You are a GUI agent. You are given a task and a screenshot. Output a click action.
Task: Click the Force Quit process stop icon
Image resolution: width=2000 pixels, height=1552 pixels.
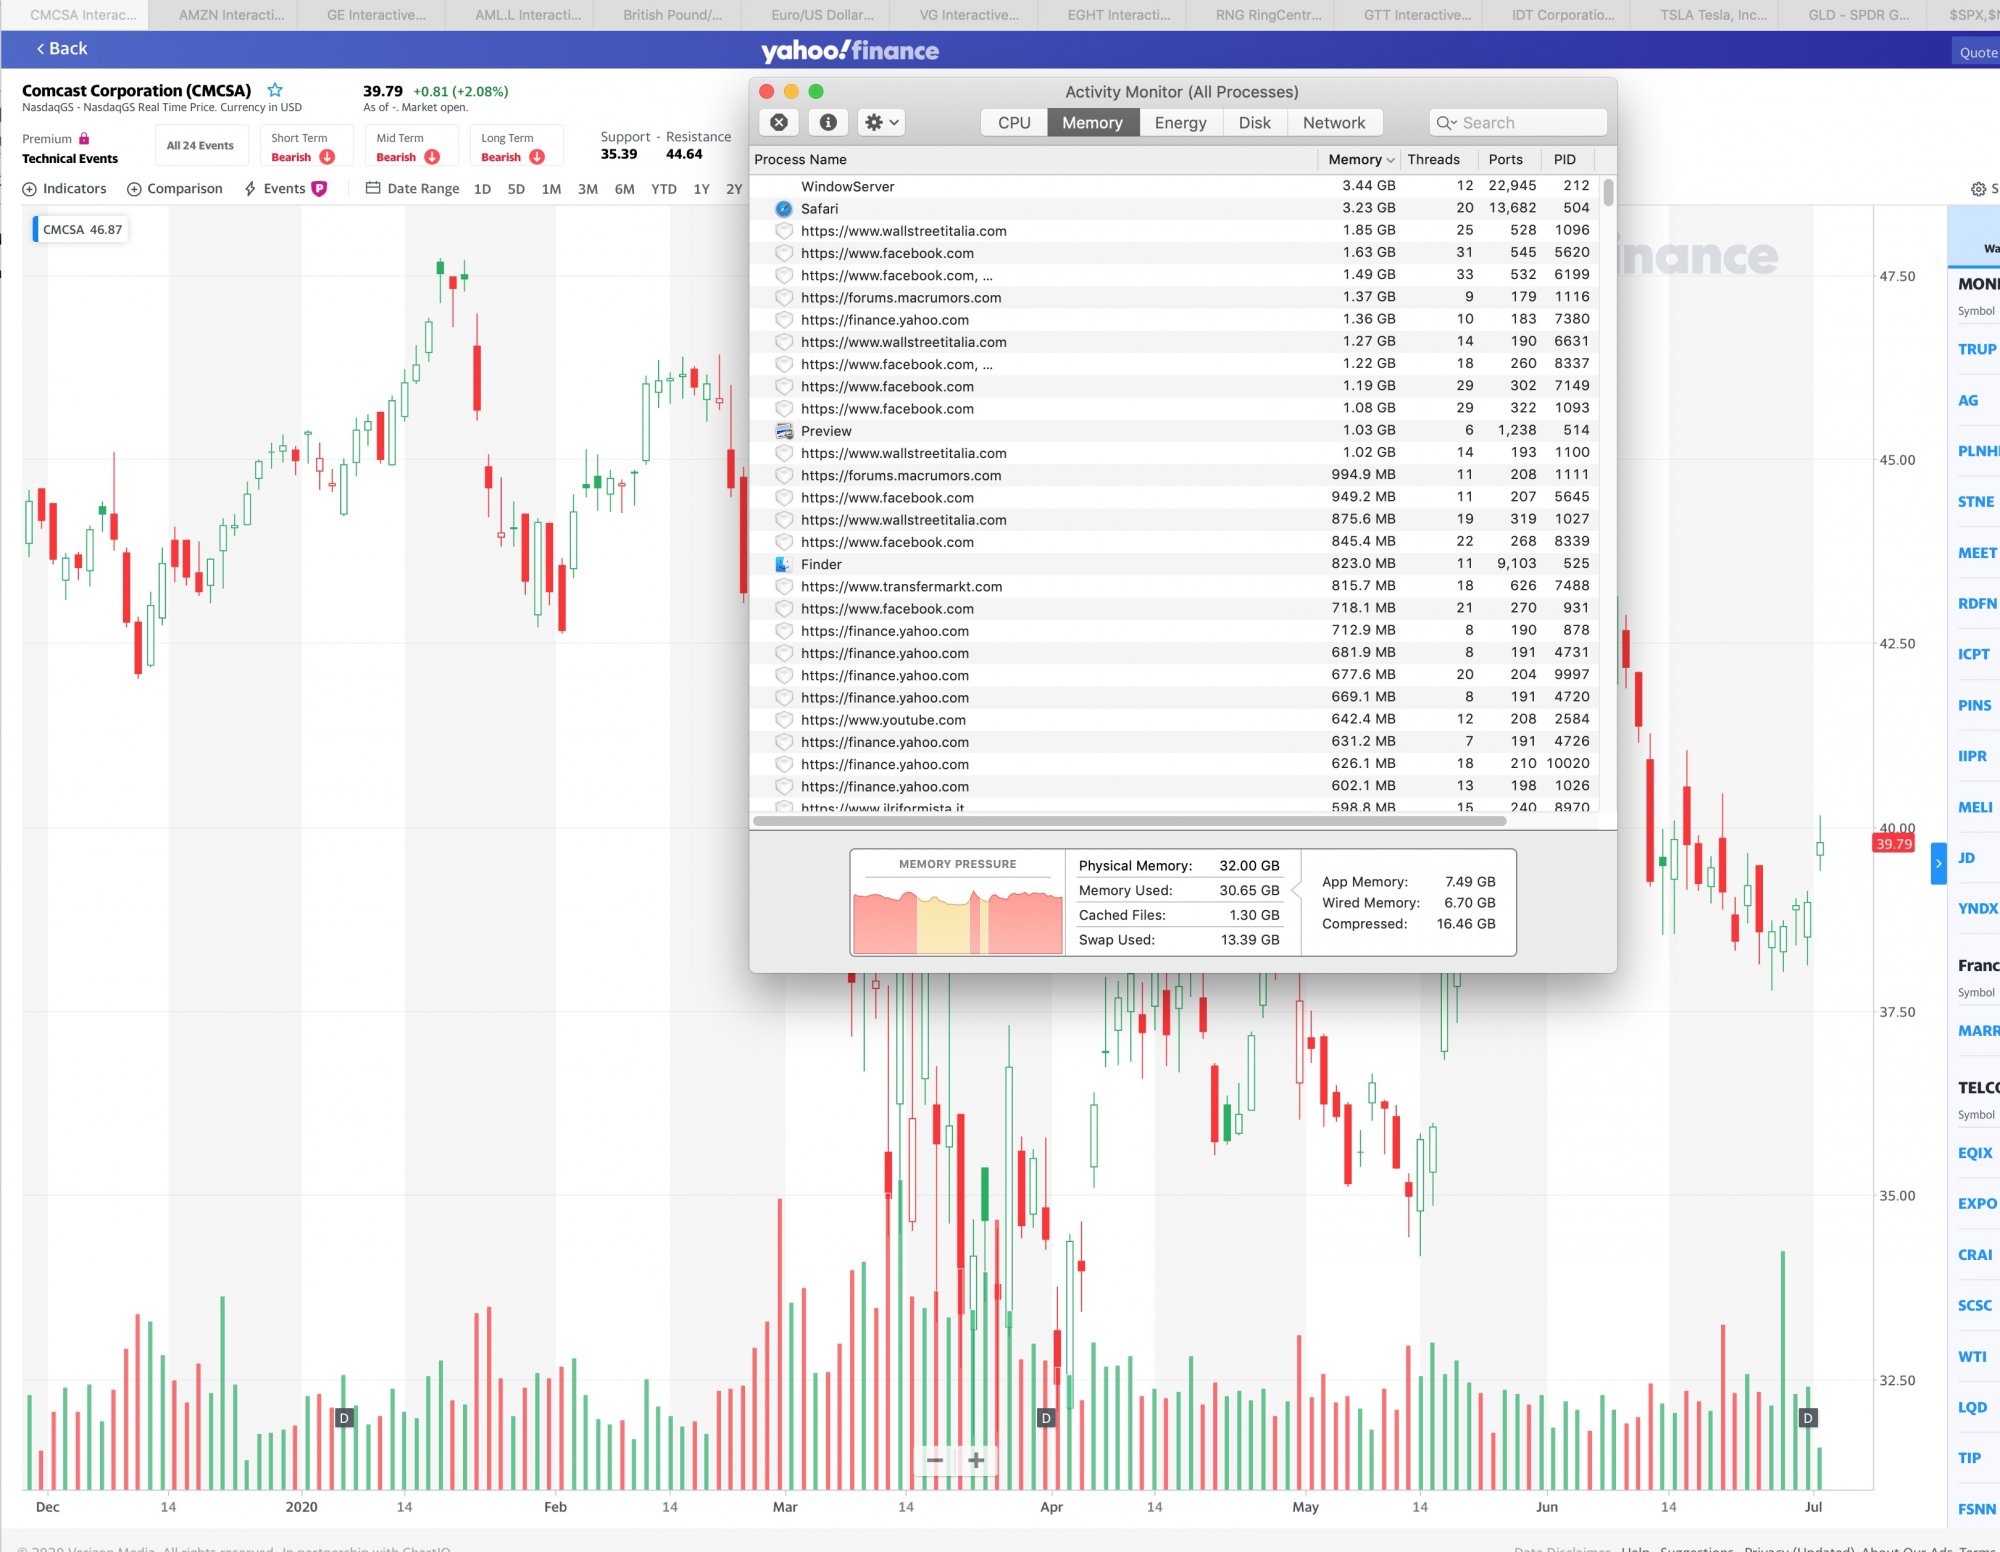[779, 122]
